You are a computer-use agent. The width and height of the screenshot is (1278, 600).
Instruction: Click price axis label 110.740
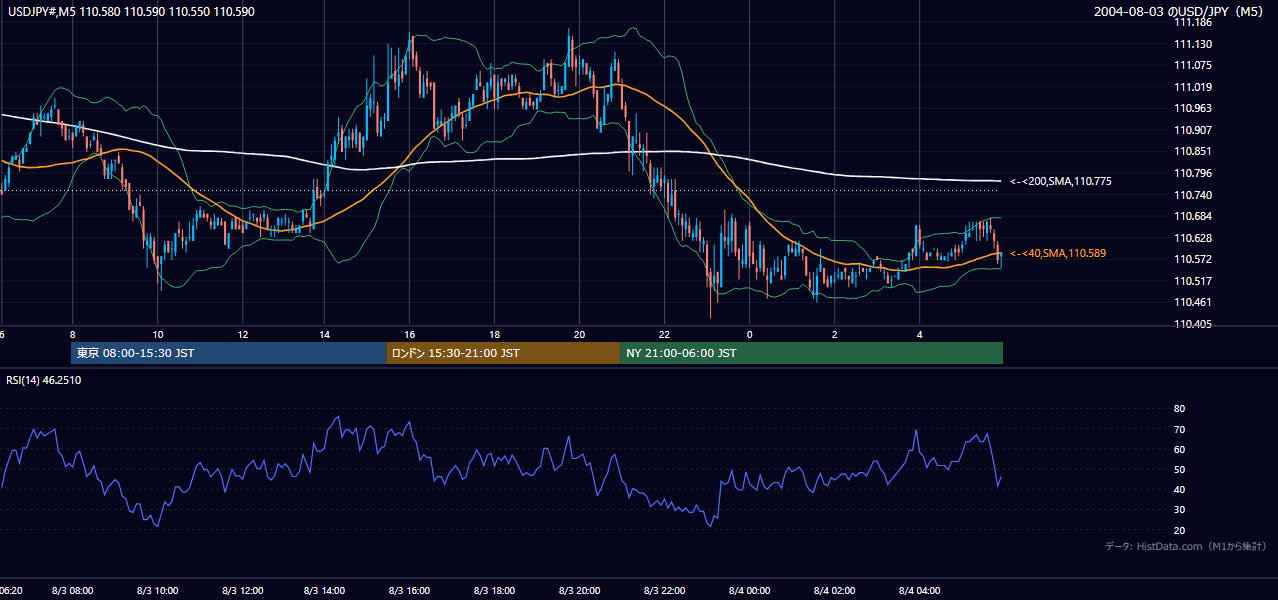tap(1193, 195)
